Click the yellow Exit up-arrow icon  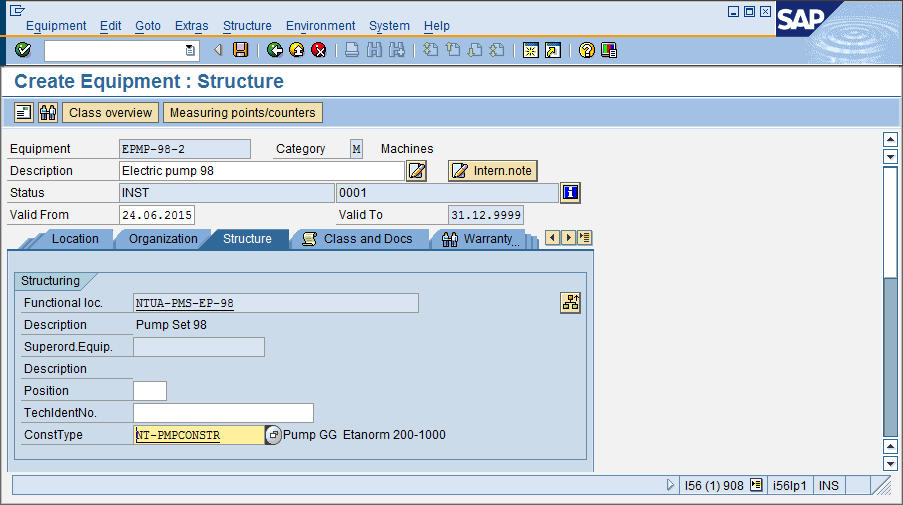tap(297, 50)
